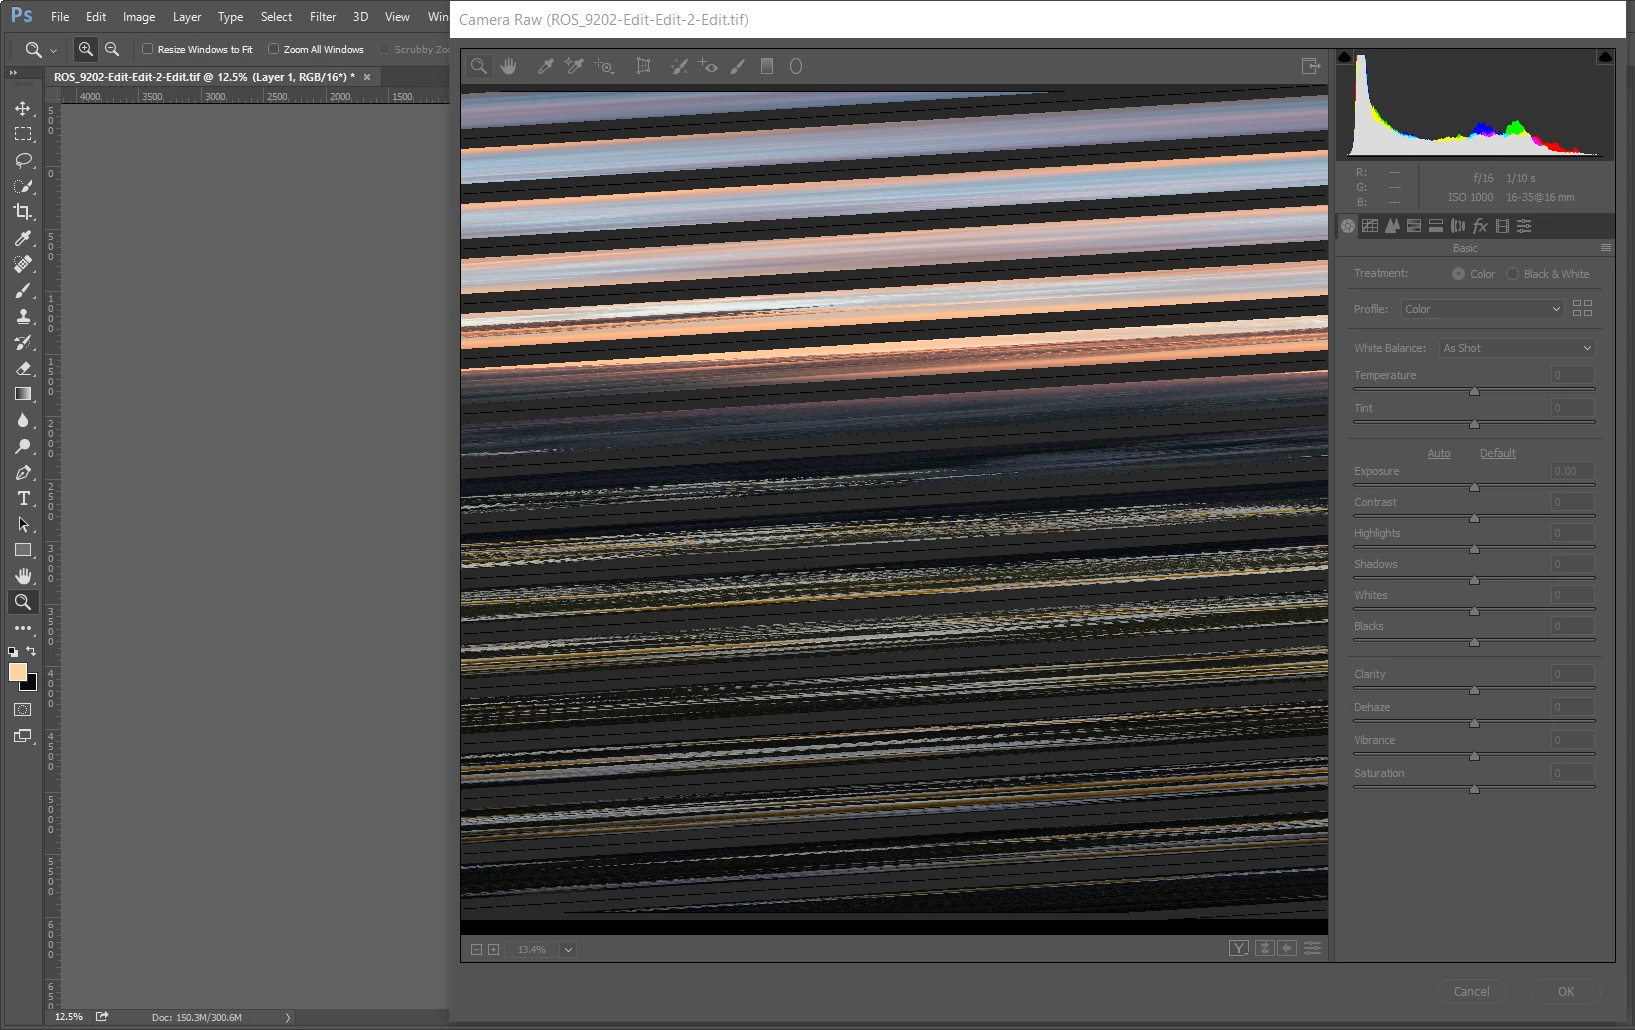Image resolution: width=1635 pixels, height=1030 pixels.
Task: Select Camera Raw's Color Sampler tool
Action: [x=574, y=66]
